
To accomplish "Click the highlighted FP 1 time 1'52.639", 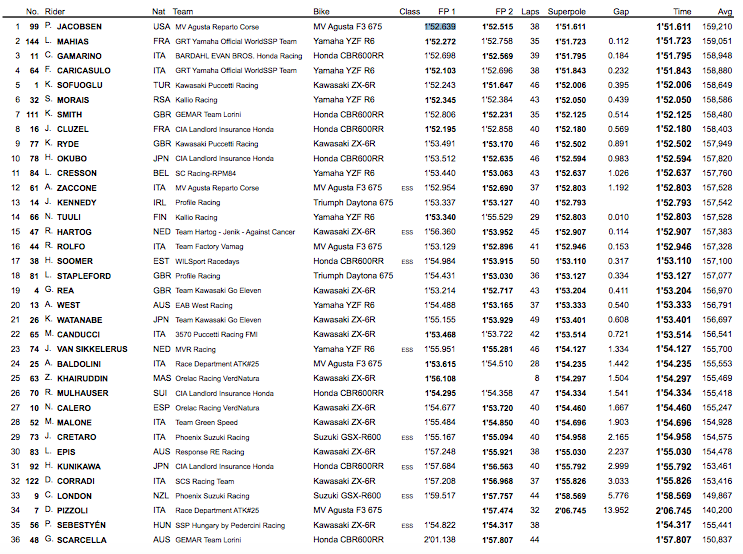I will (x=440, y=27).
